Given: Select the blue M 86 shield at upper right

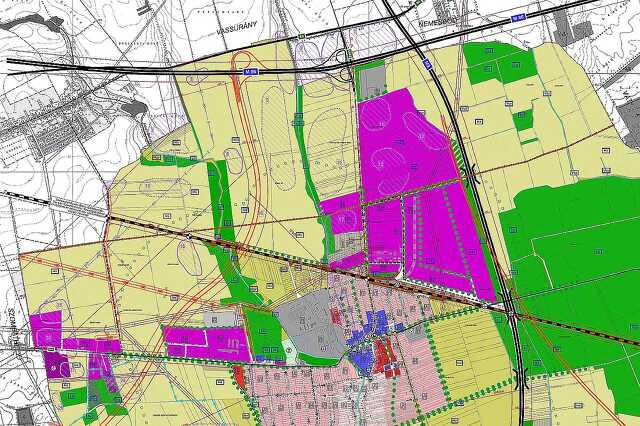Looking at the screenshot, I should pos(518,19).
